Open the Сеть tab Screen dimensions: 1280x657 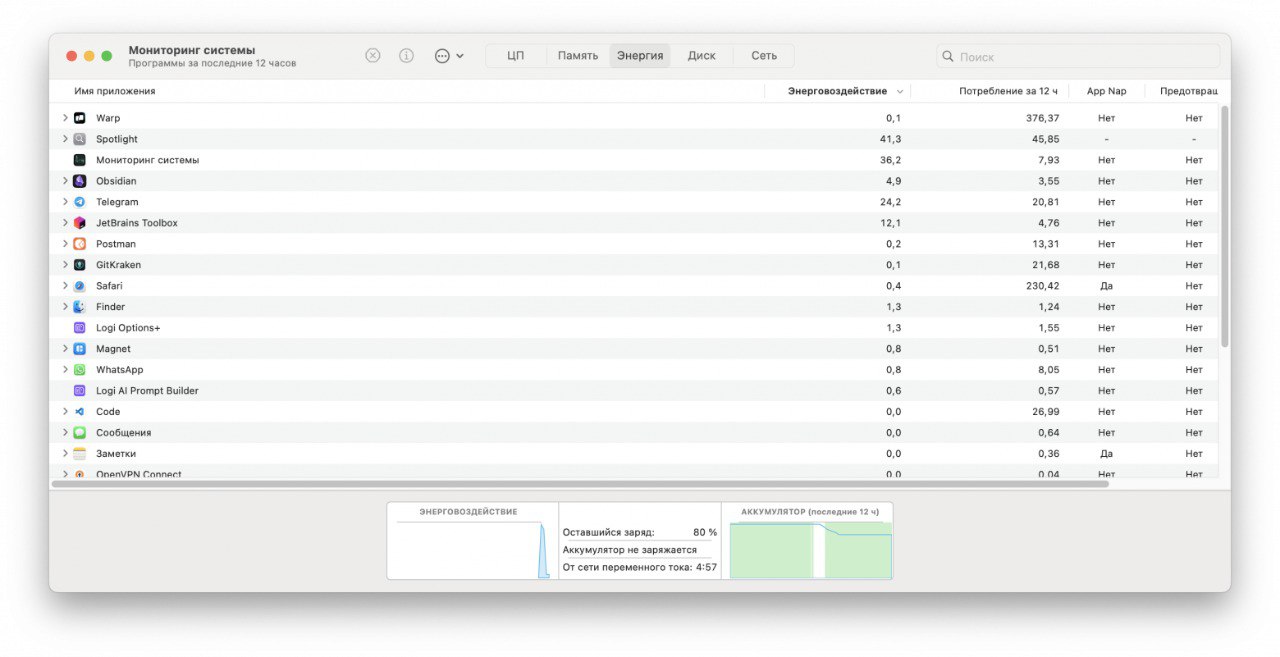point(764,56)
